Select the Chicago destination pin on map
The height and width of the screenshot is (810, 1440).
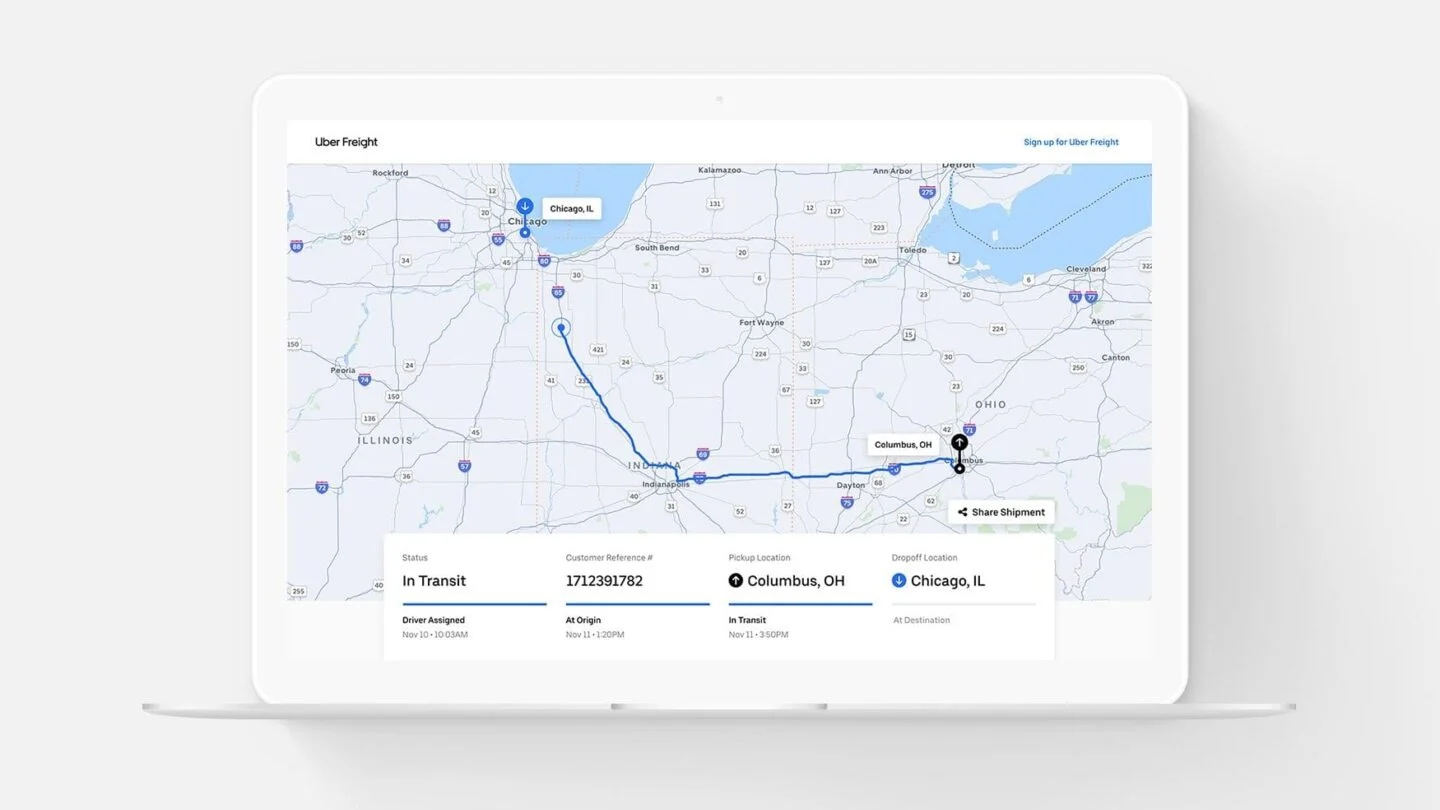pos(524,206)
